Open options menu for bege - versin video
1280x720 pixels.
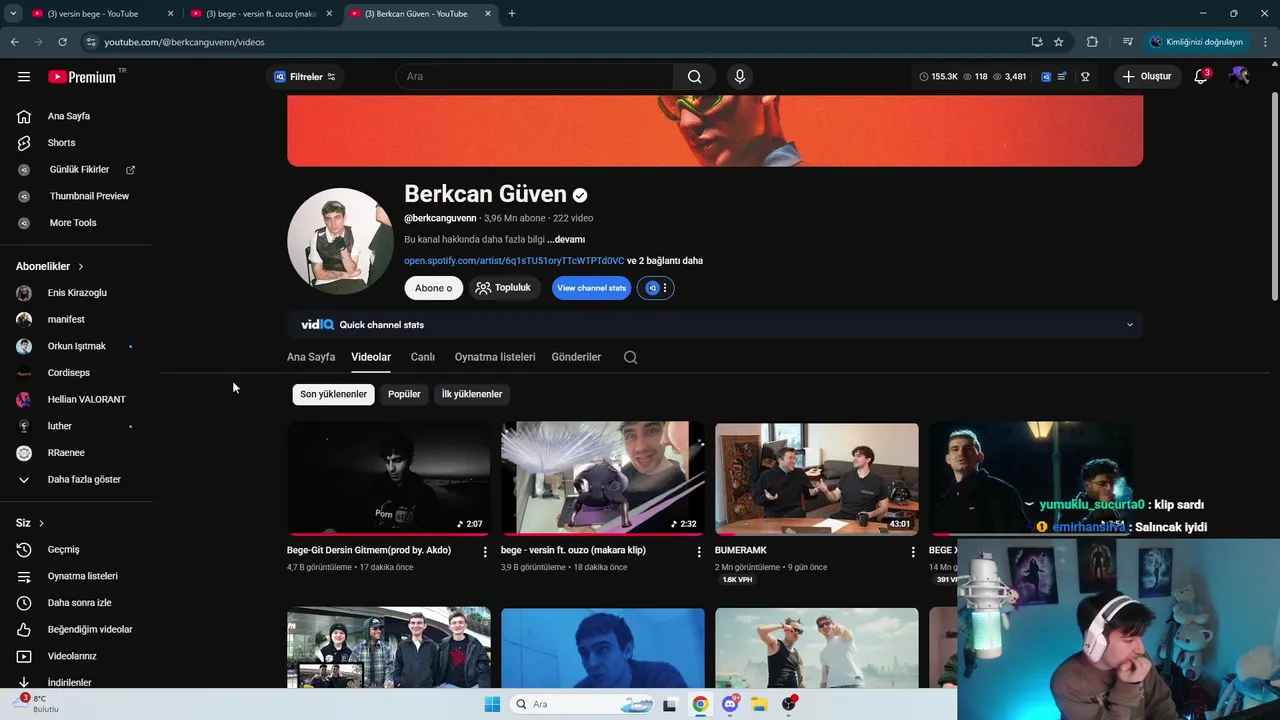699,551
